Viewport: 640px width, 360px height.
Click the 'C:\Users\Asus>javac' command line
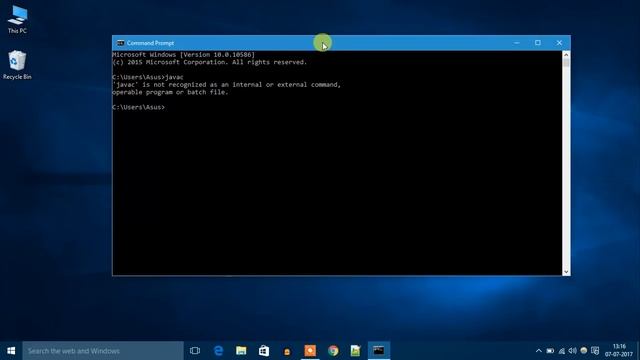(148, 77)
